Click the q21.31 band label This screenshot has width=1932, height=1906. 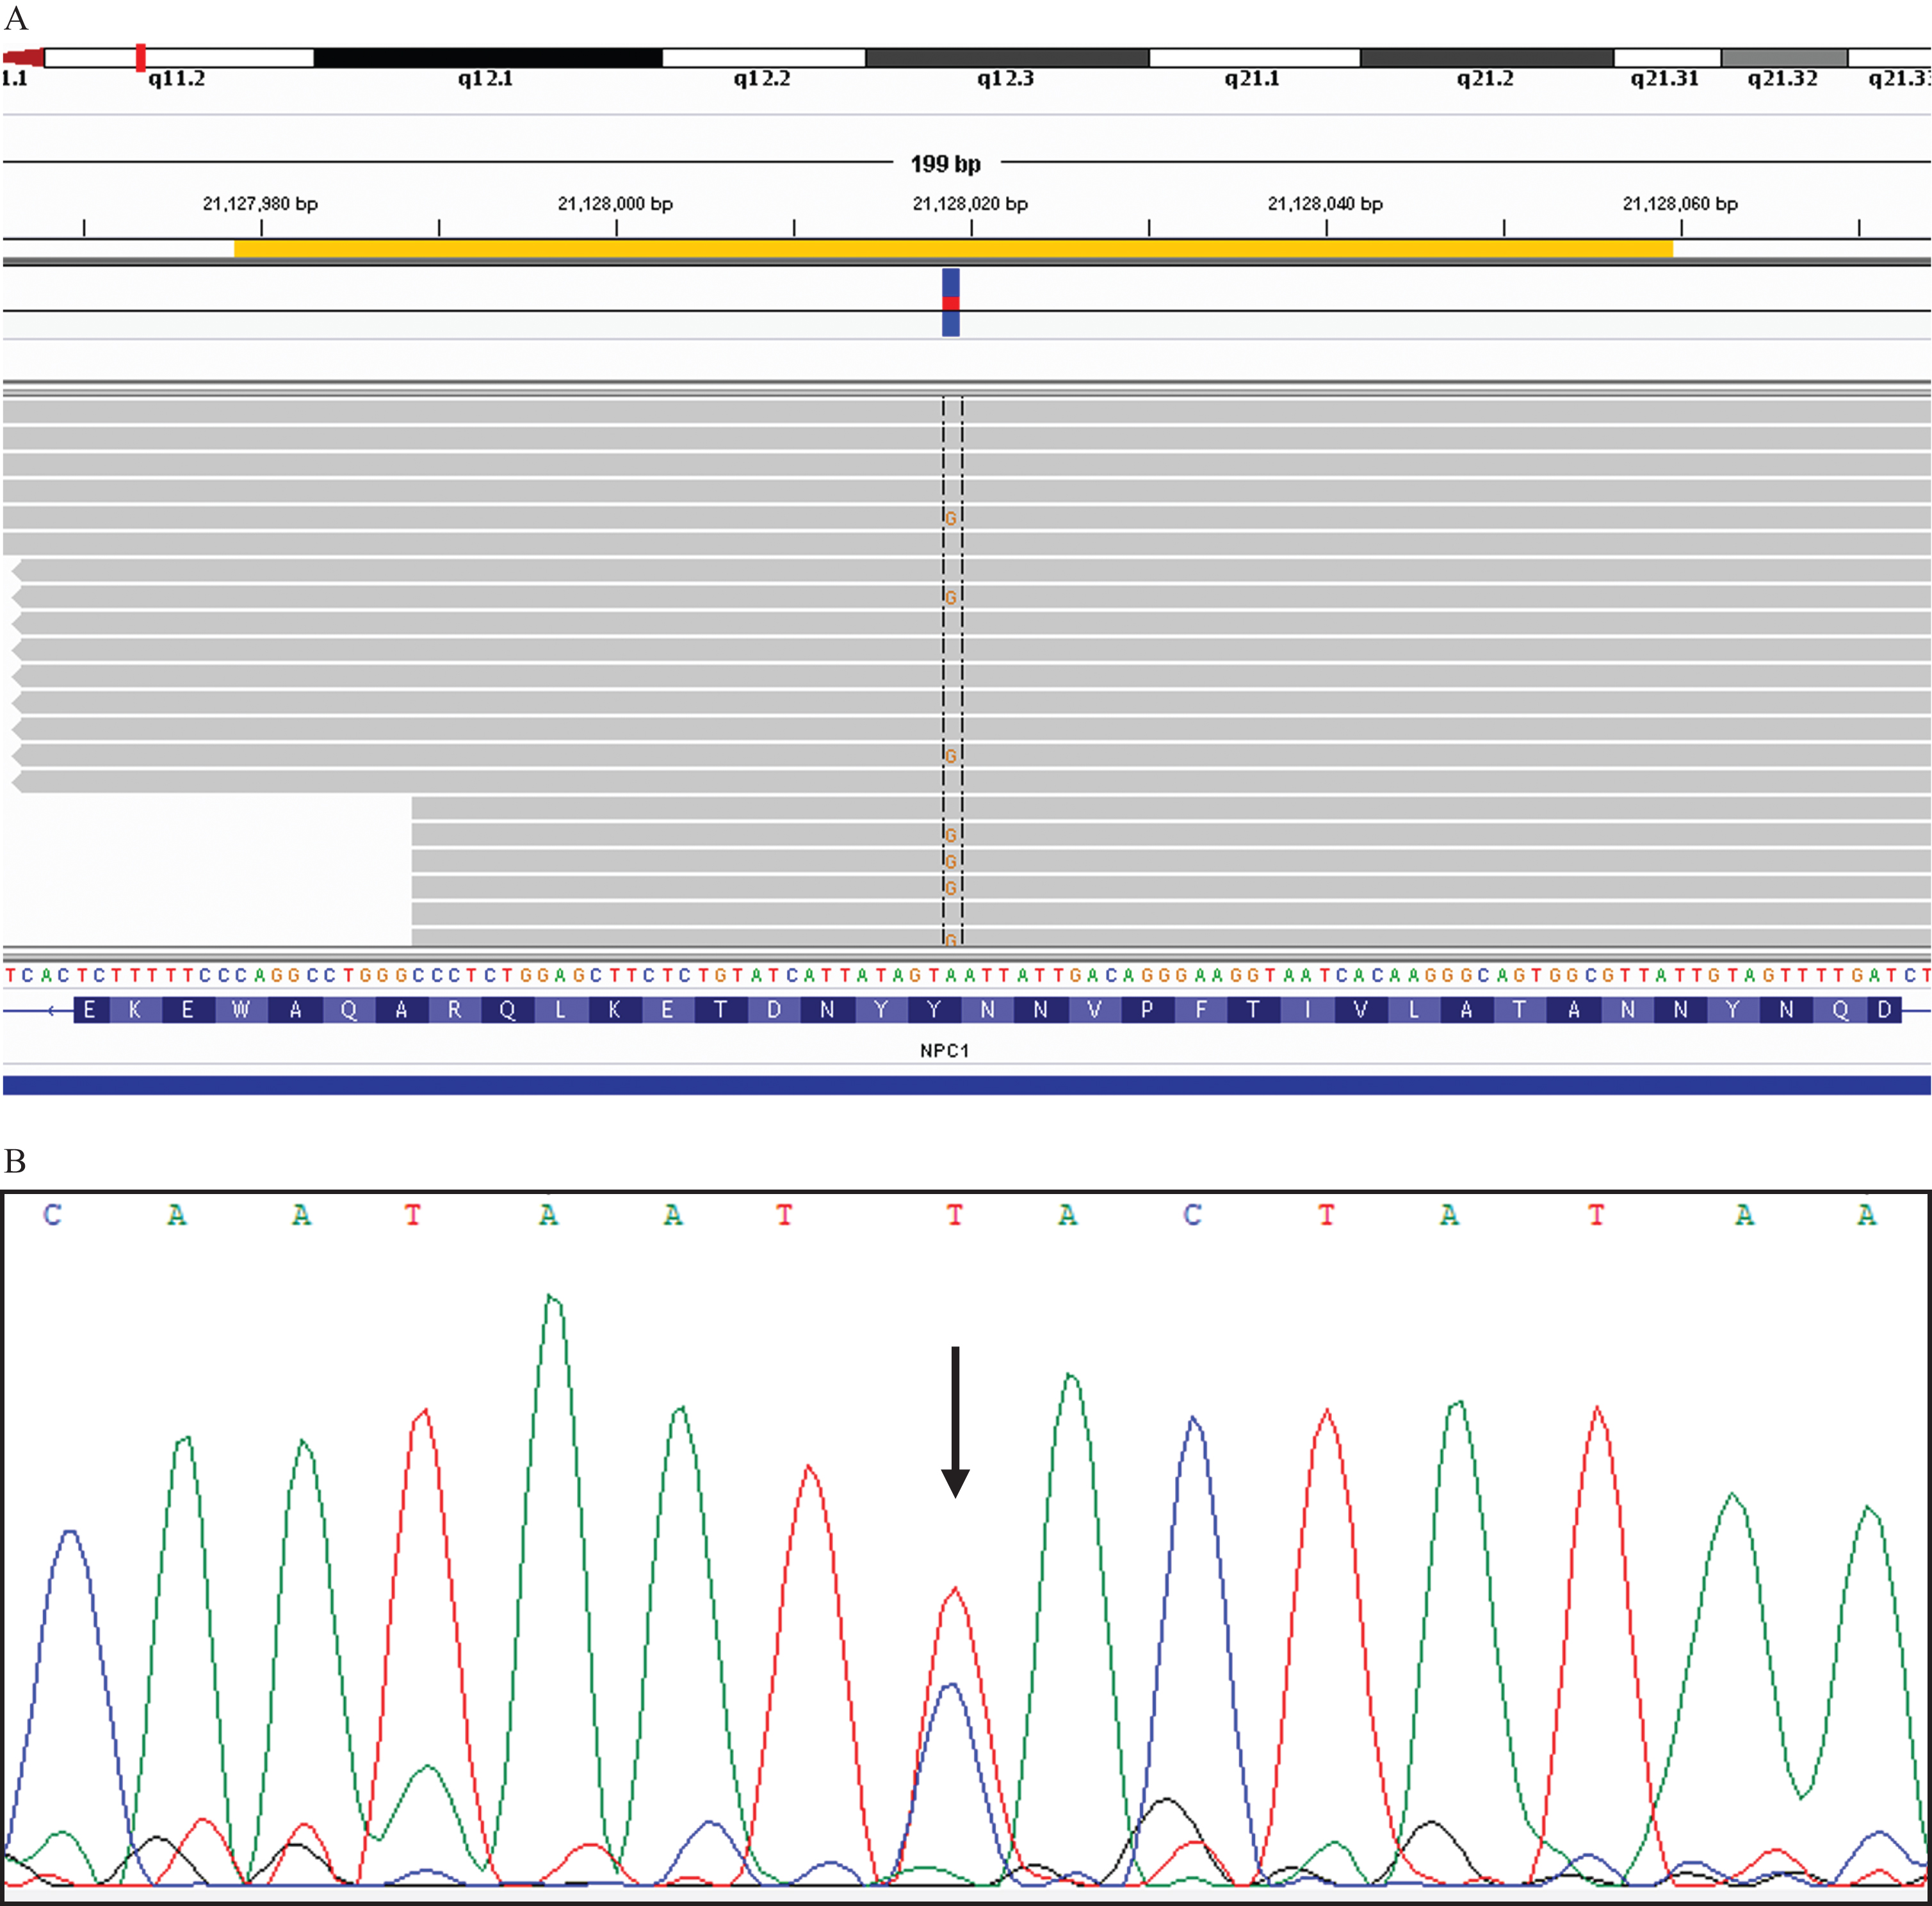pos(1665,79)
